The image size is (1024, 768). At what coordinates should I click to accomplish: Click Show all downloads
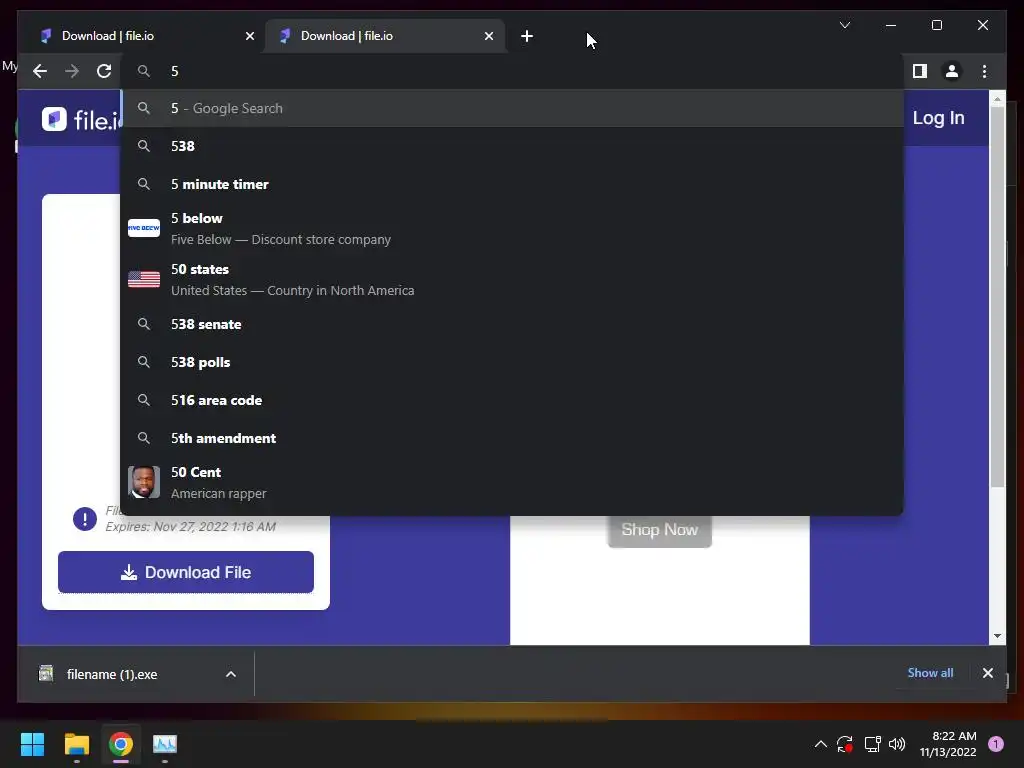[x=930, y=673]
